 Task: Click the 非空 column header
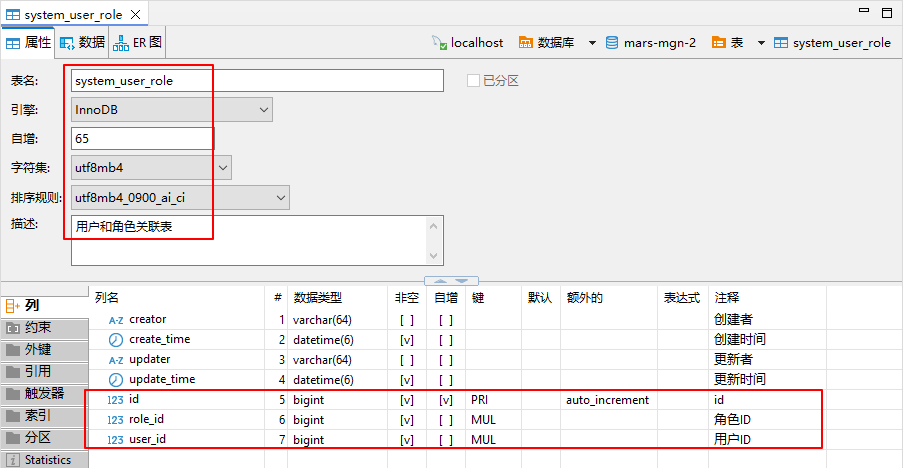click(407, 298)
